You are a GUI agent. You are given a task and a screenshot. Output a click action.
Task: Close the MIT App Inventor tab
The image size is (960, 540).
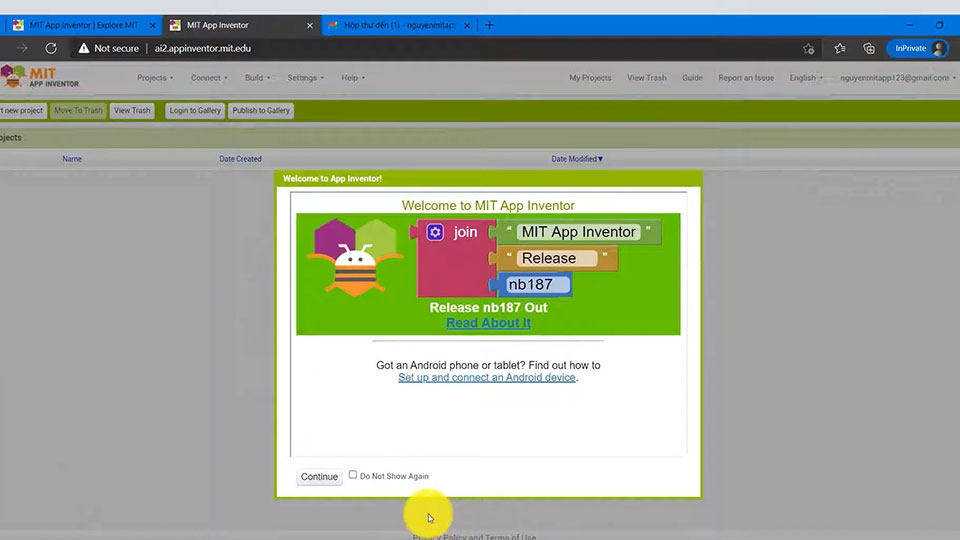click(x=310, y=25)
